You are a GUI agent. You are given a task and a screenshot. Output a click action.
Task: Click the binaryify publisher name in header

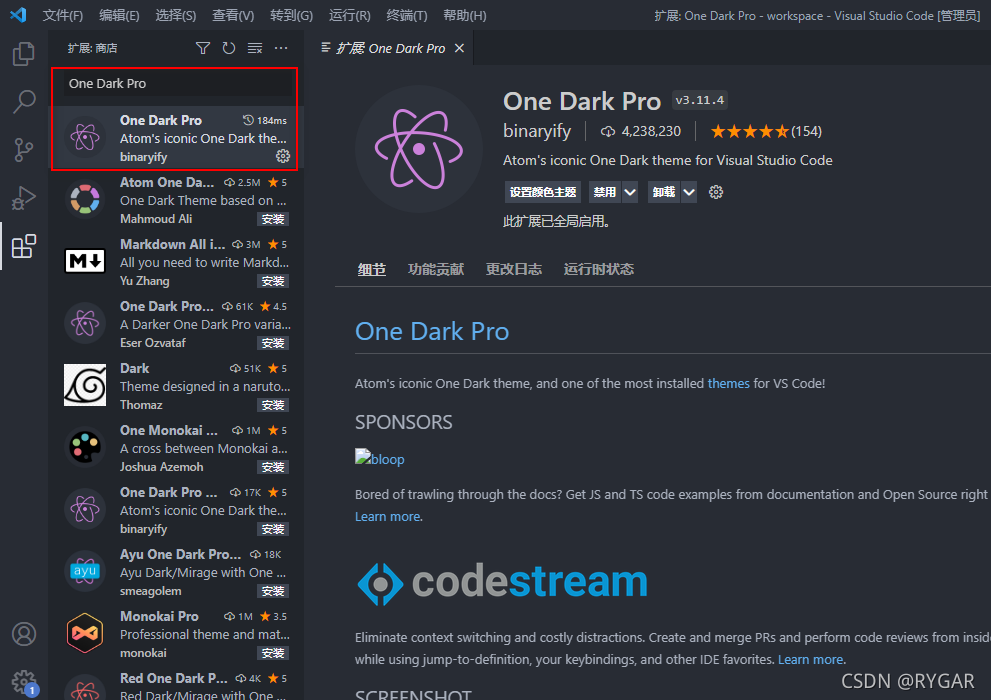[537, 131]
